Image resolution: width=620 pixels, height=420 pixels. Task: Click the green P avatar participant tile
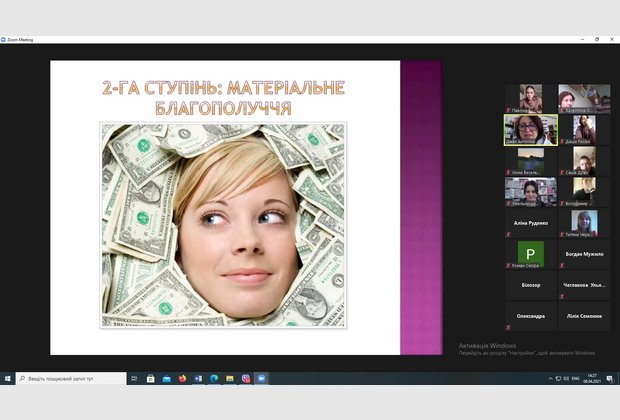530,254
